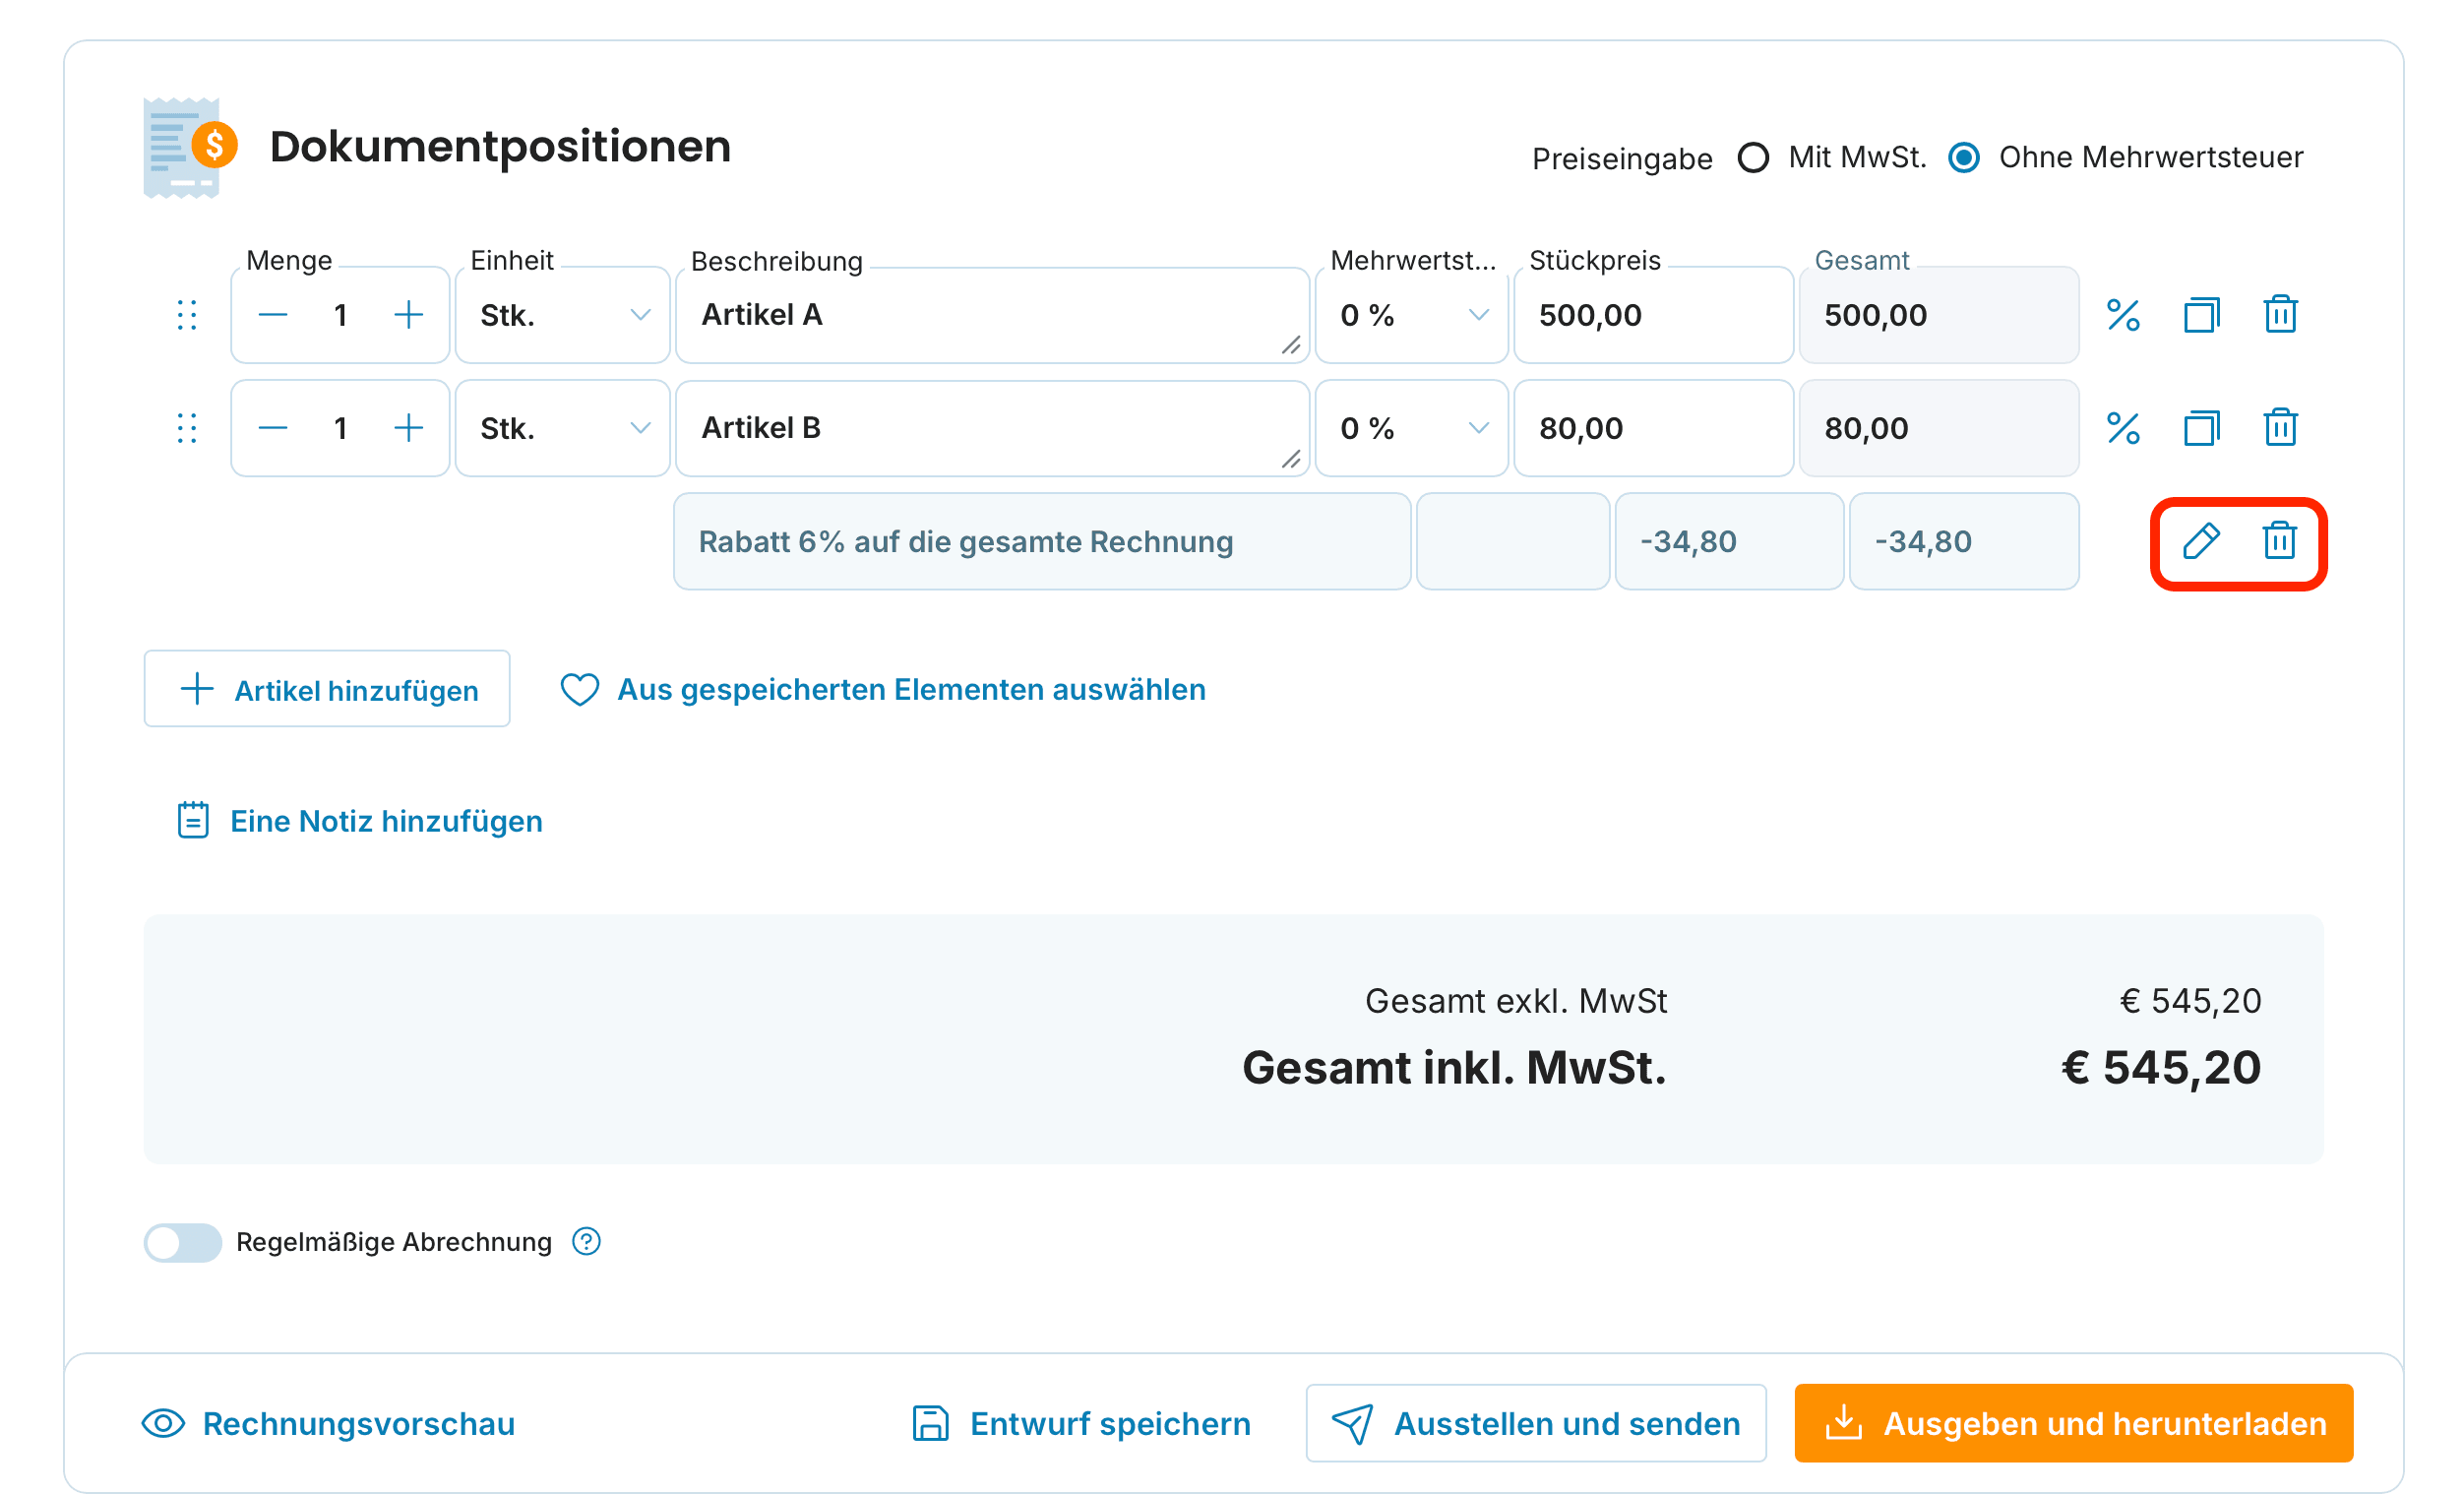Delete Artikel B using trash icon
The image size is (2464, 1494).
click(2280, 427)
